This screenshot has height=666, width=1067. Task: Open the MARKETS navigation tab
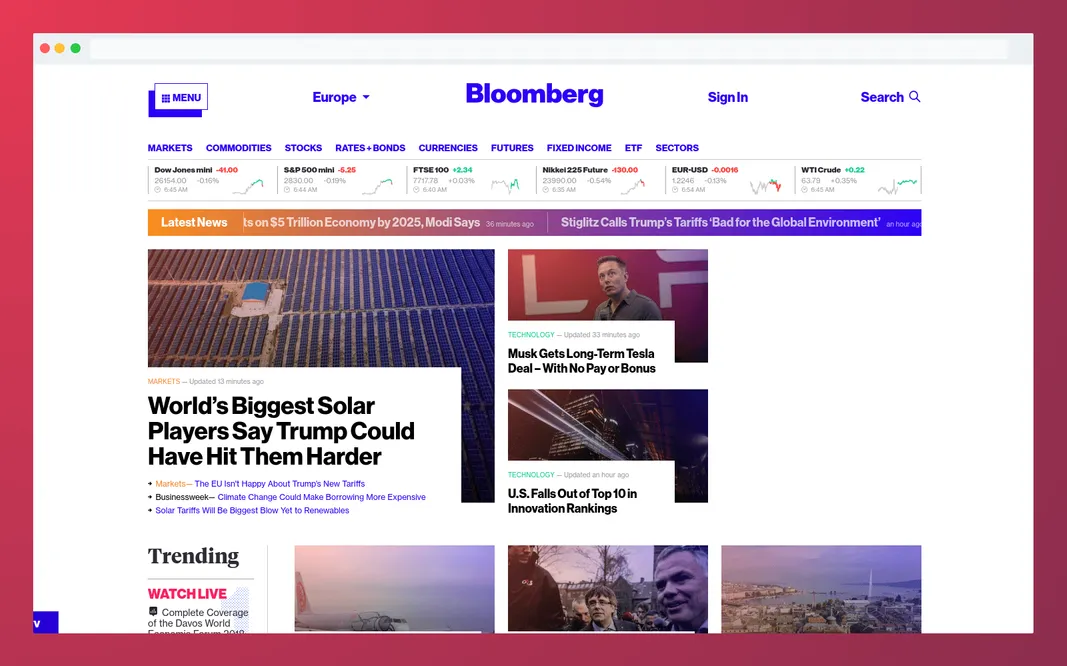tap(170, 148)
